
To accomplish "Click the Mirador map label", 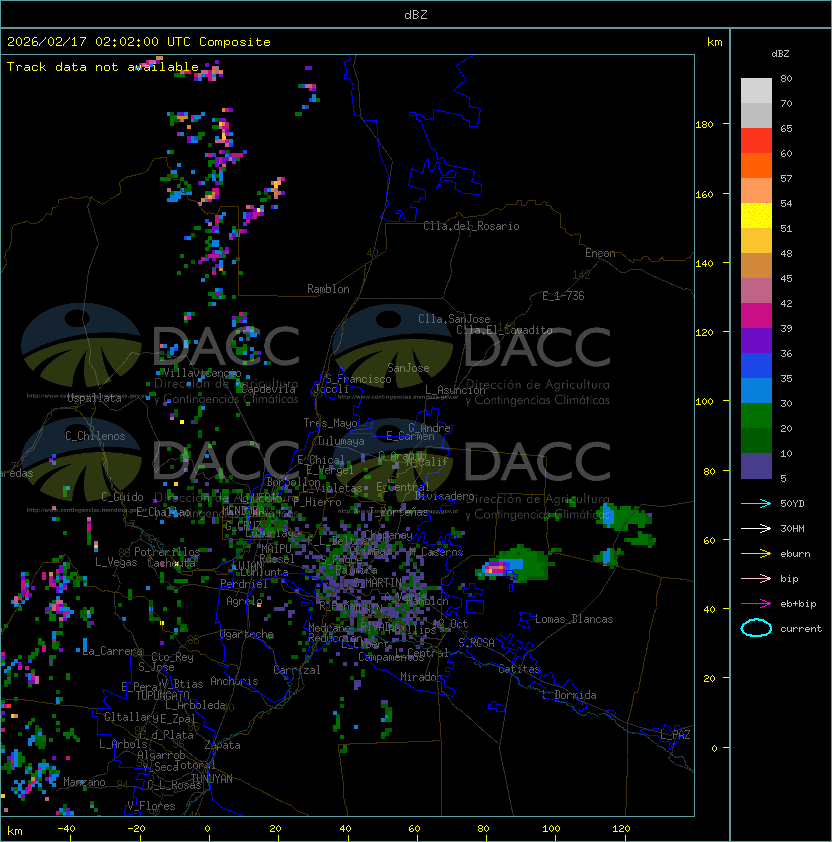I will click(421, 677).
